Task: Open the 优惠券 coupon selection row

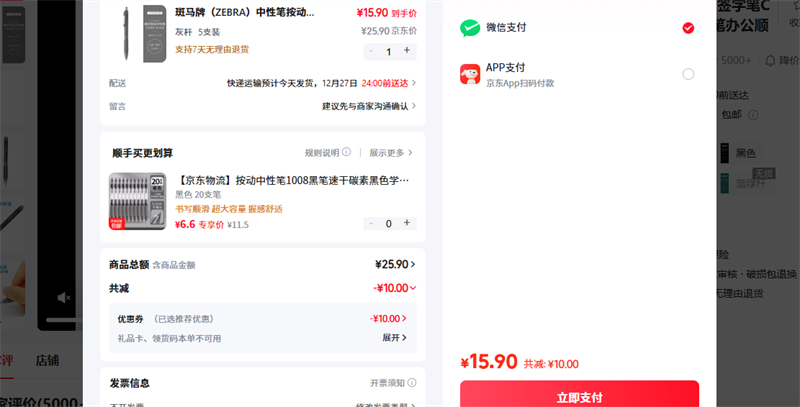Action: click(262, 319)
